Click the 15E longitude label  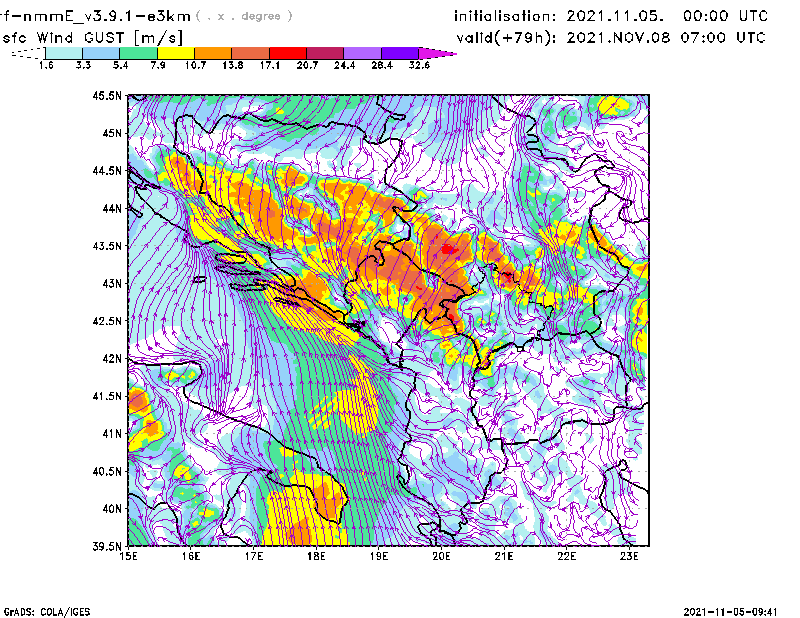pos(128,556)
